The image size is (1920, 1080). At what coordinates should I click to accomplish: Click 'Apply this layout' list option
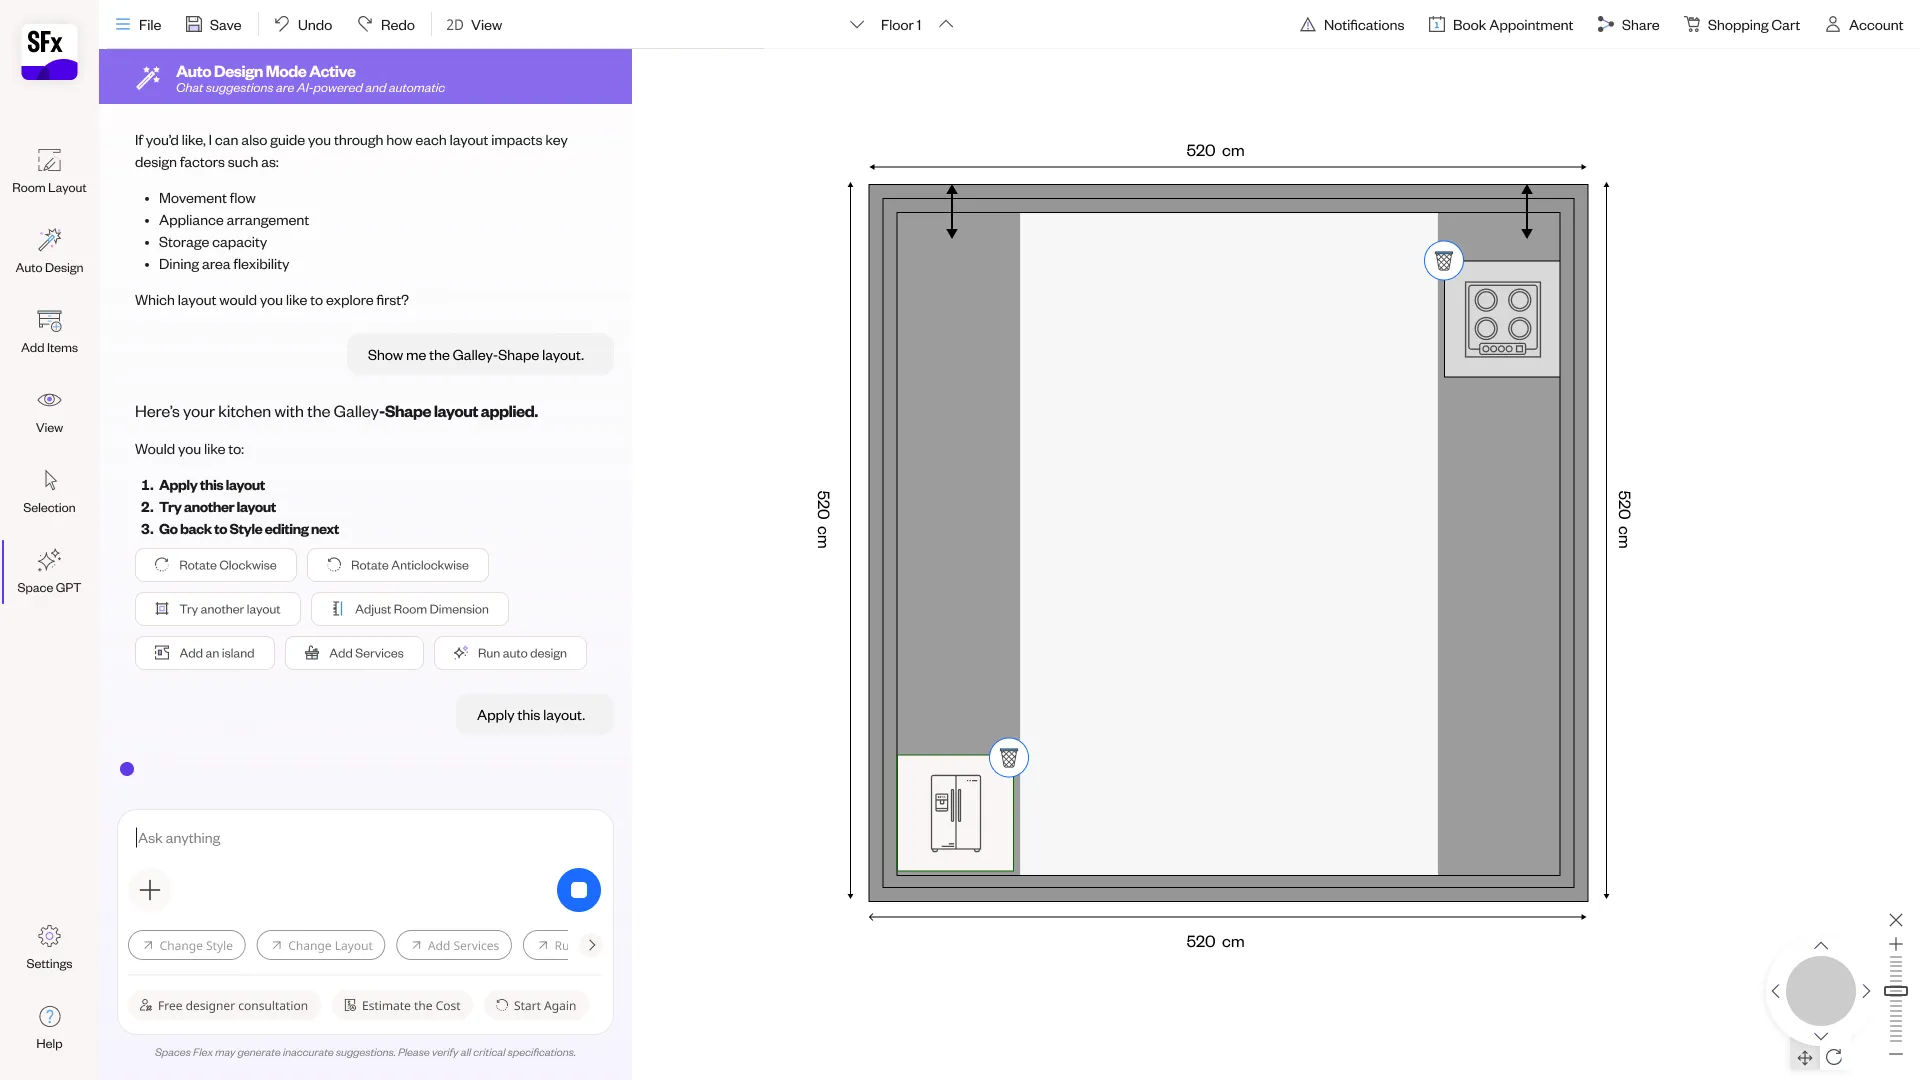click(x=212, y=485)
